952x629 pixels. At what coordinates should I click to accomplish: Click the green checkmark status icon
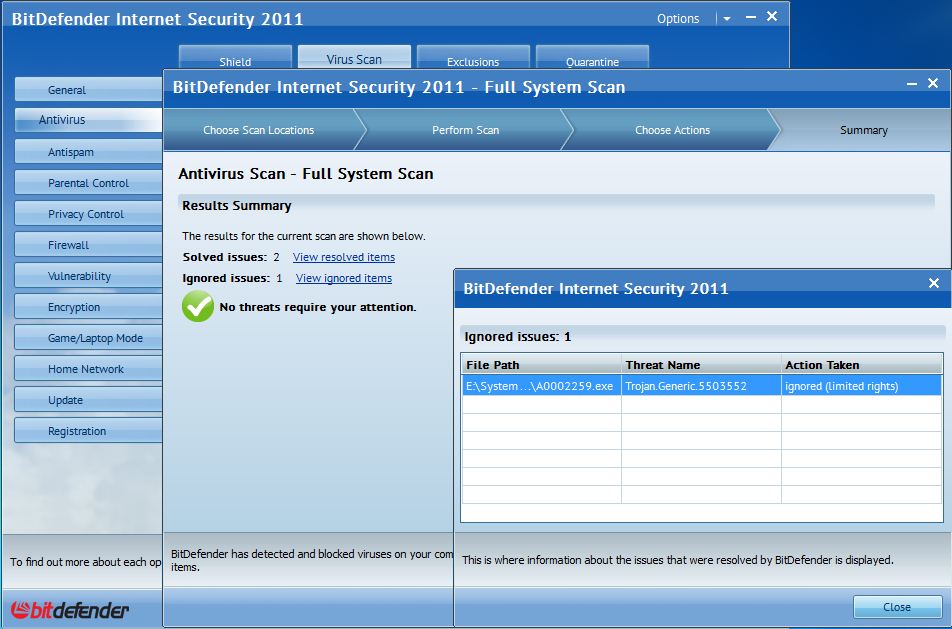pyautogui.click(x=198, y=306)
